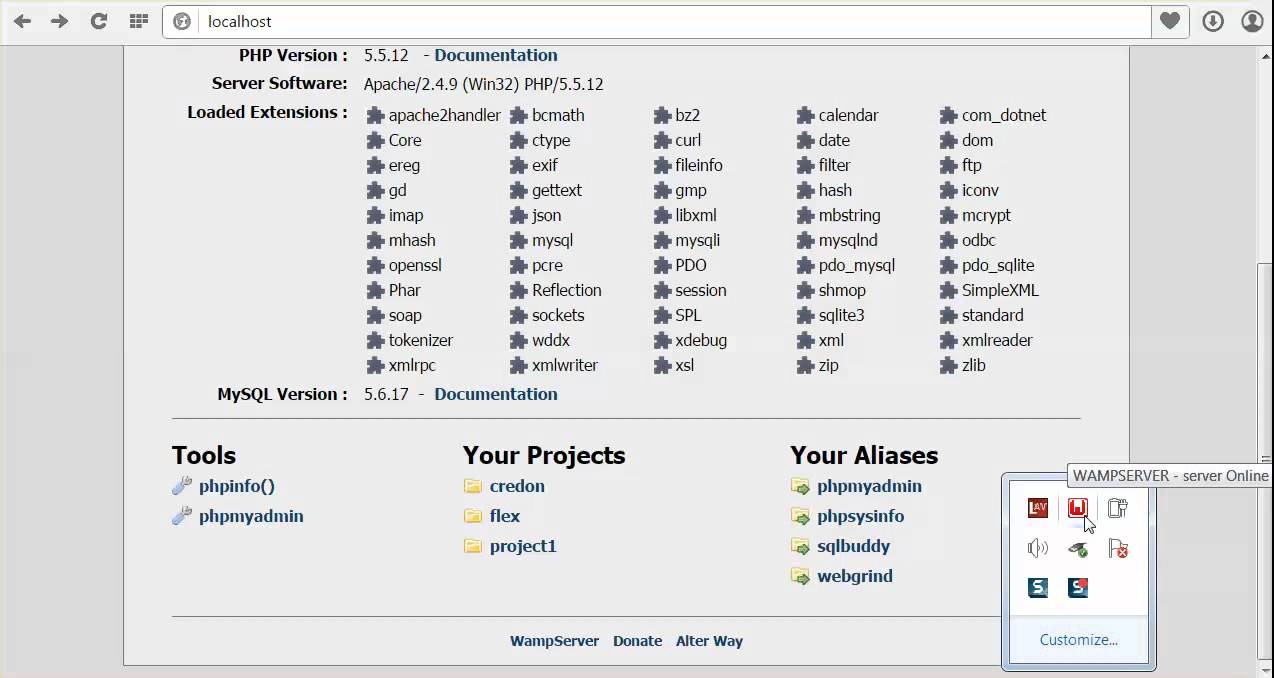Click the LAV tray icon
1274x678 pixels.
1038,508
